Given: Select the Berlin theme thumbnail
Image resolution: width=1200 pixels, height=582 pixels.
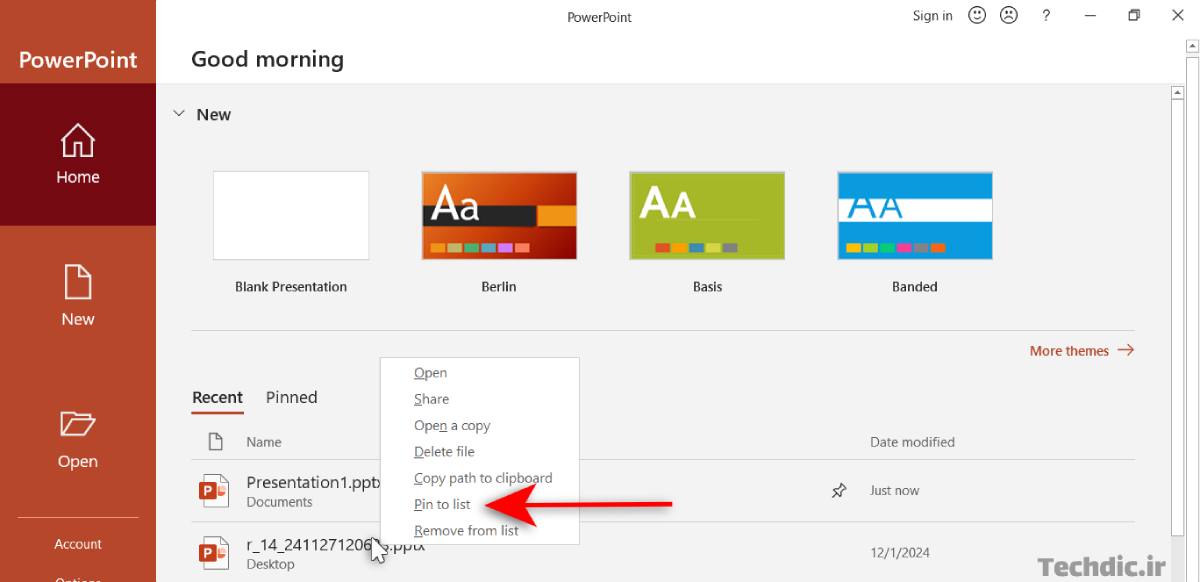Looking at the screenshot, I should pyautogui.click(x=499, y=216).
